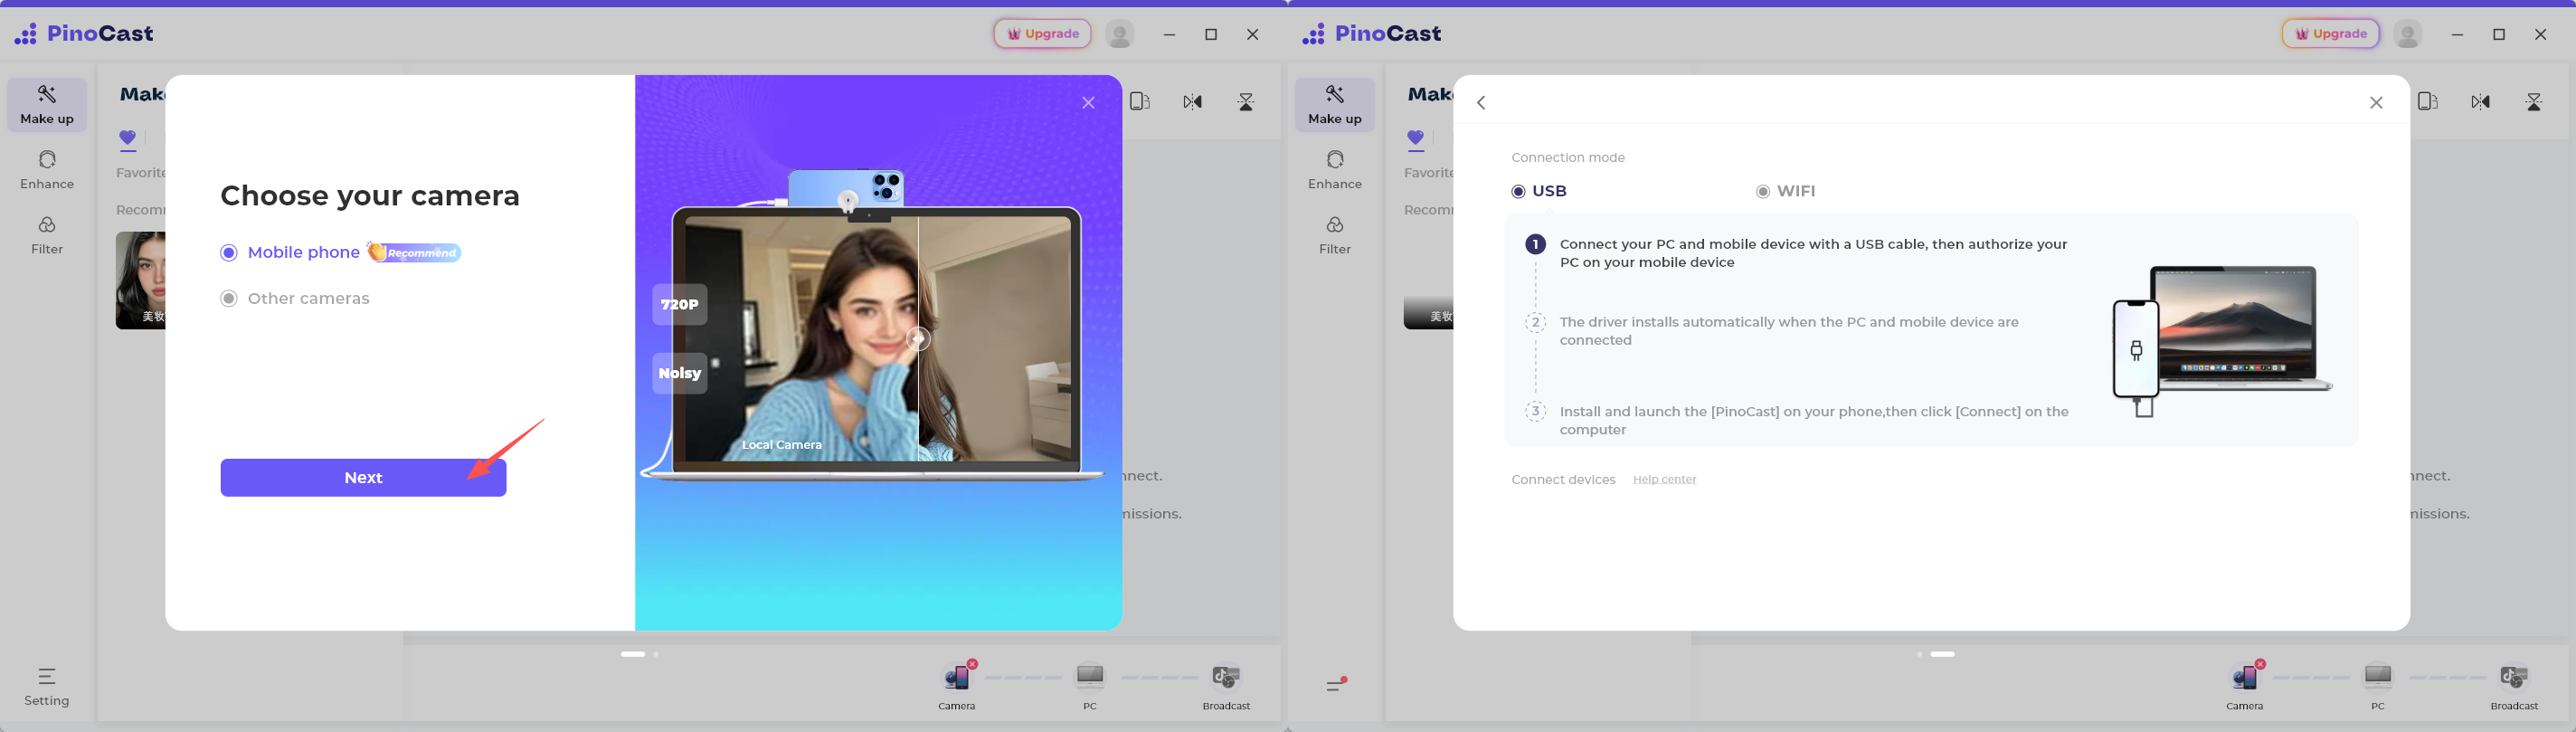Screen dimensions: 2576x732
Task: Click Broadcast icon in left window
Action: pos(1226,677)
